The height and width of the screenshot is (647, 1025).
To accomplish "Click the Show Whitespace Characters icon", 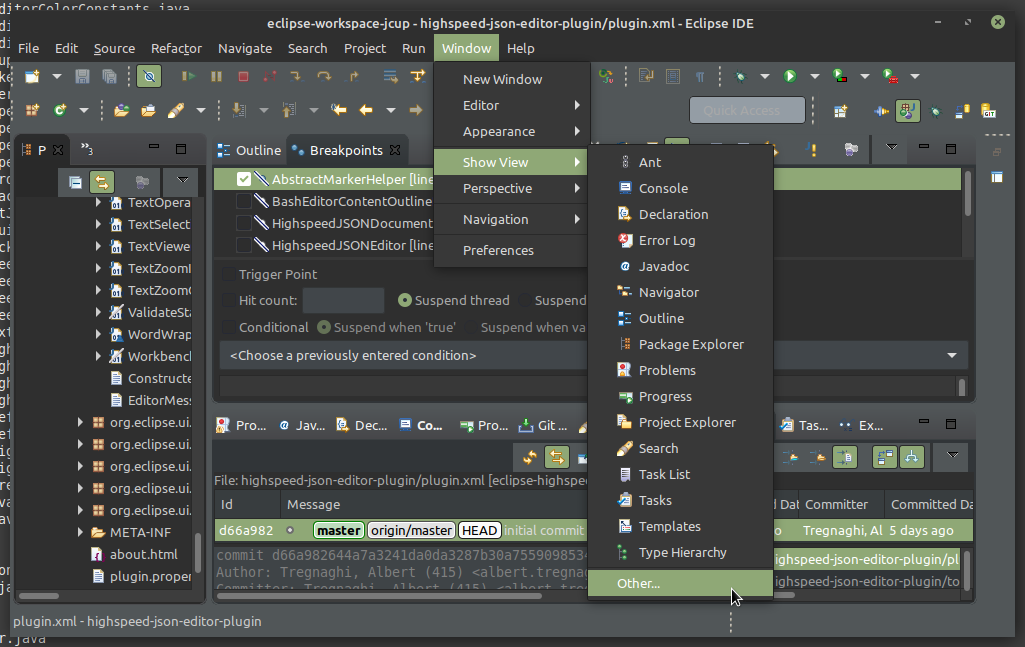I will tap(699, 76).
